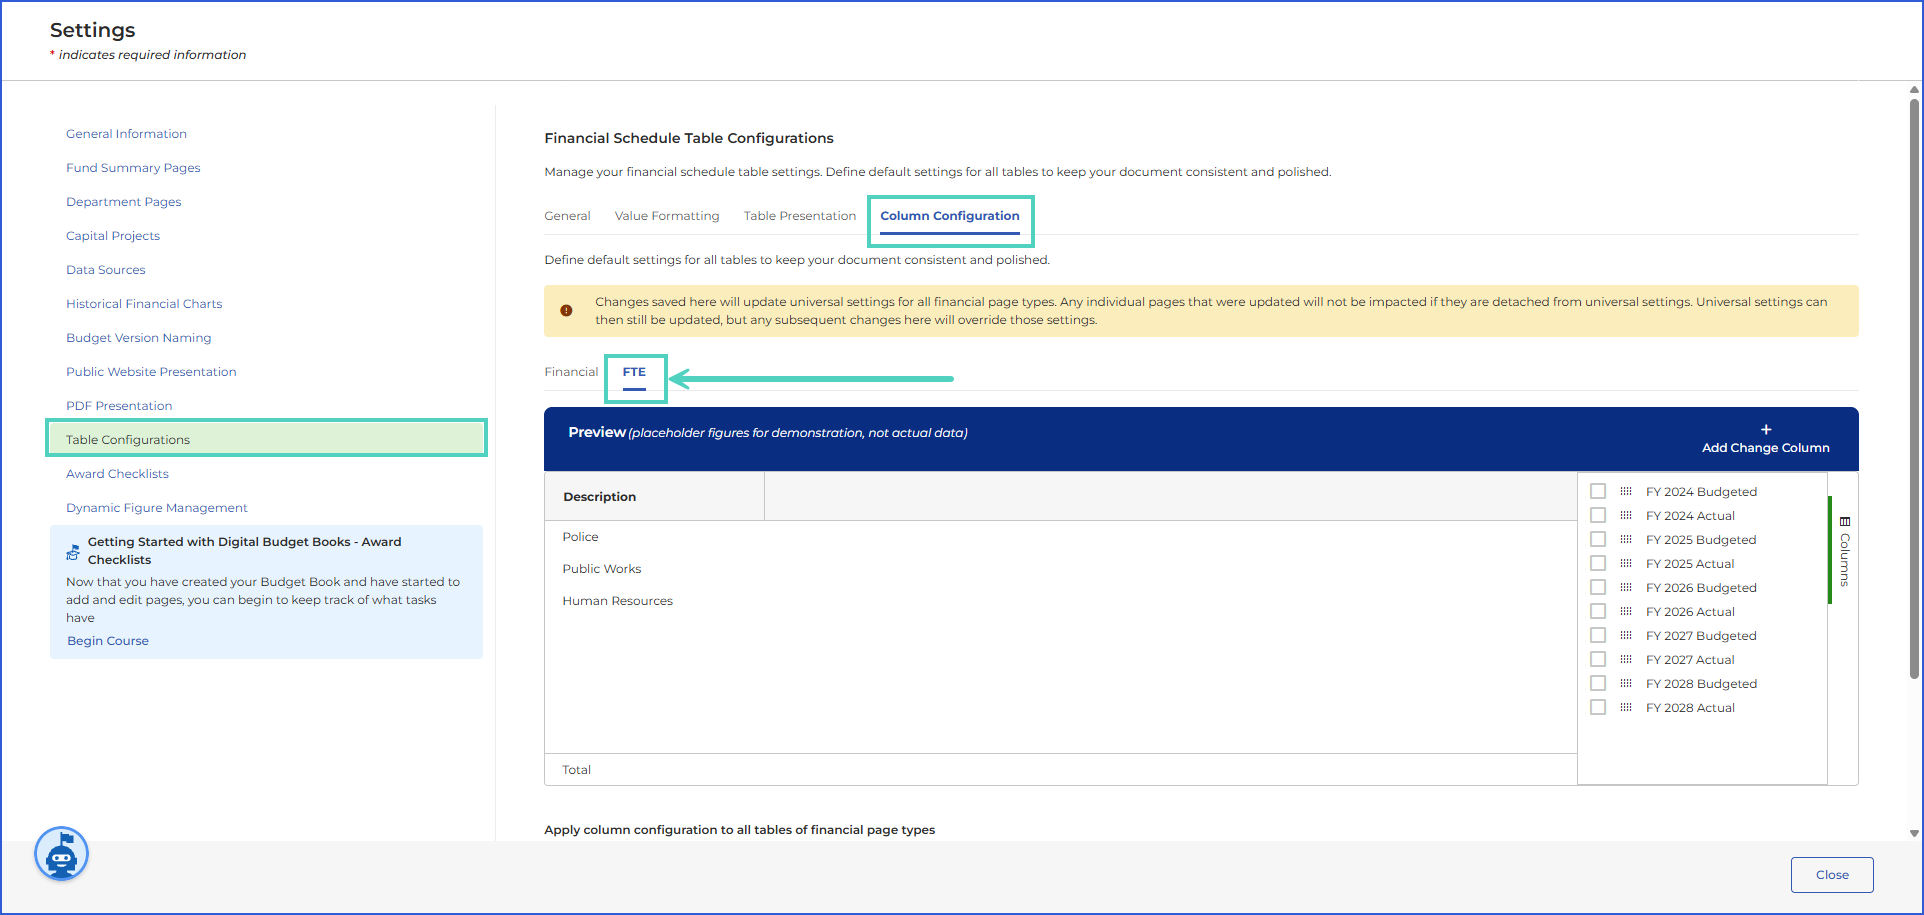
Task: Grab the drag handle for FY 2027 Budgeted
Action: point(1626,635)
